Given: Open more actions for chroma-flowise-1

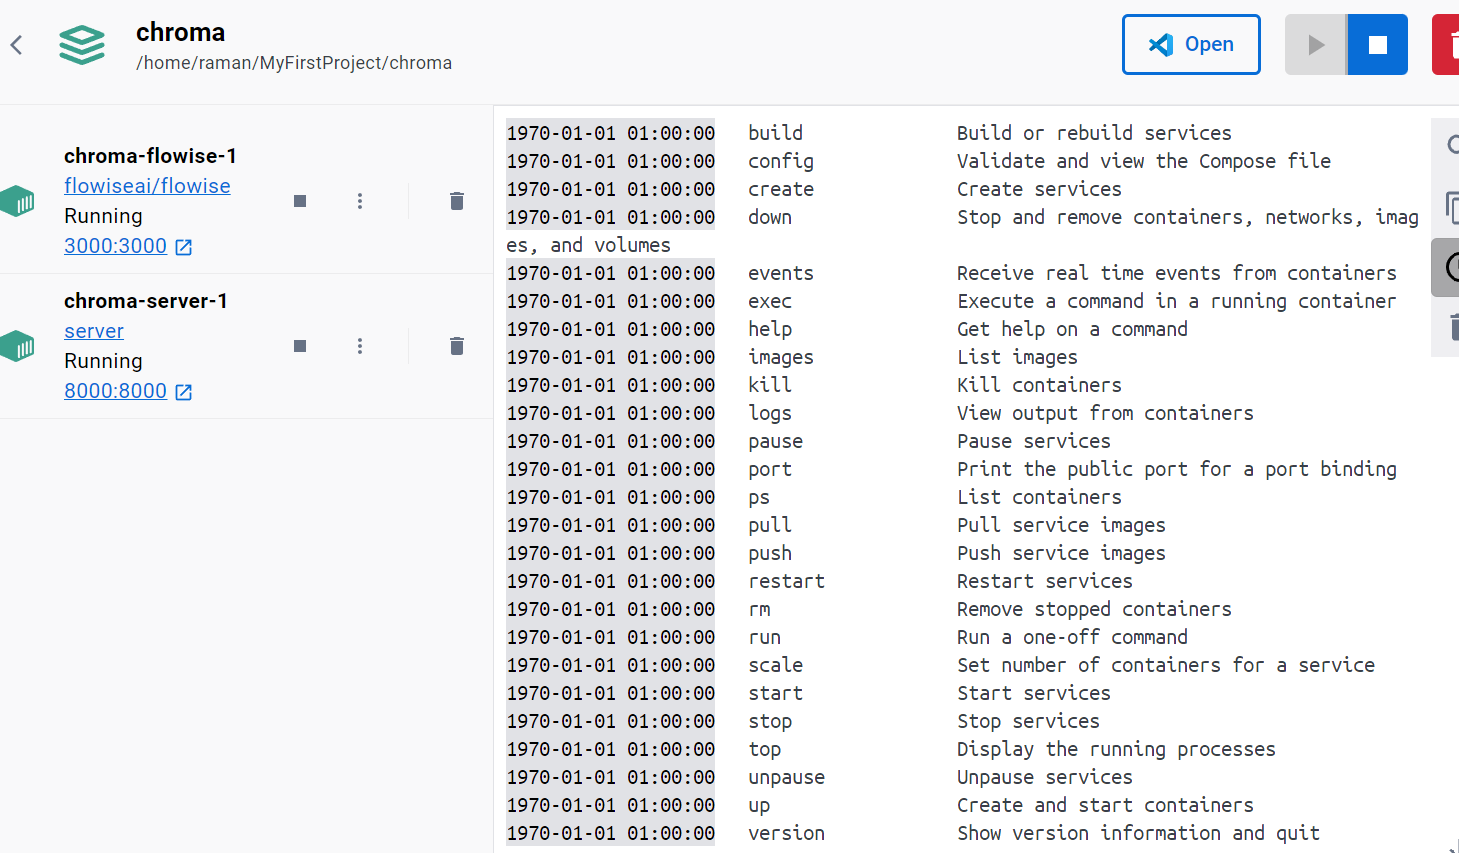Looking at the screenshot, I should pos(359,200).
